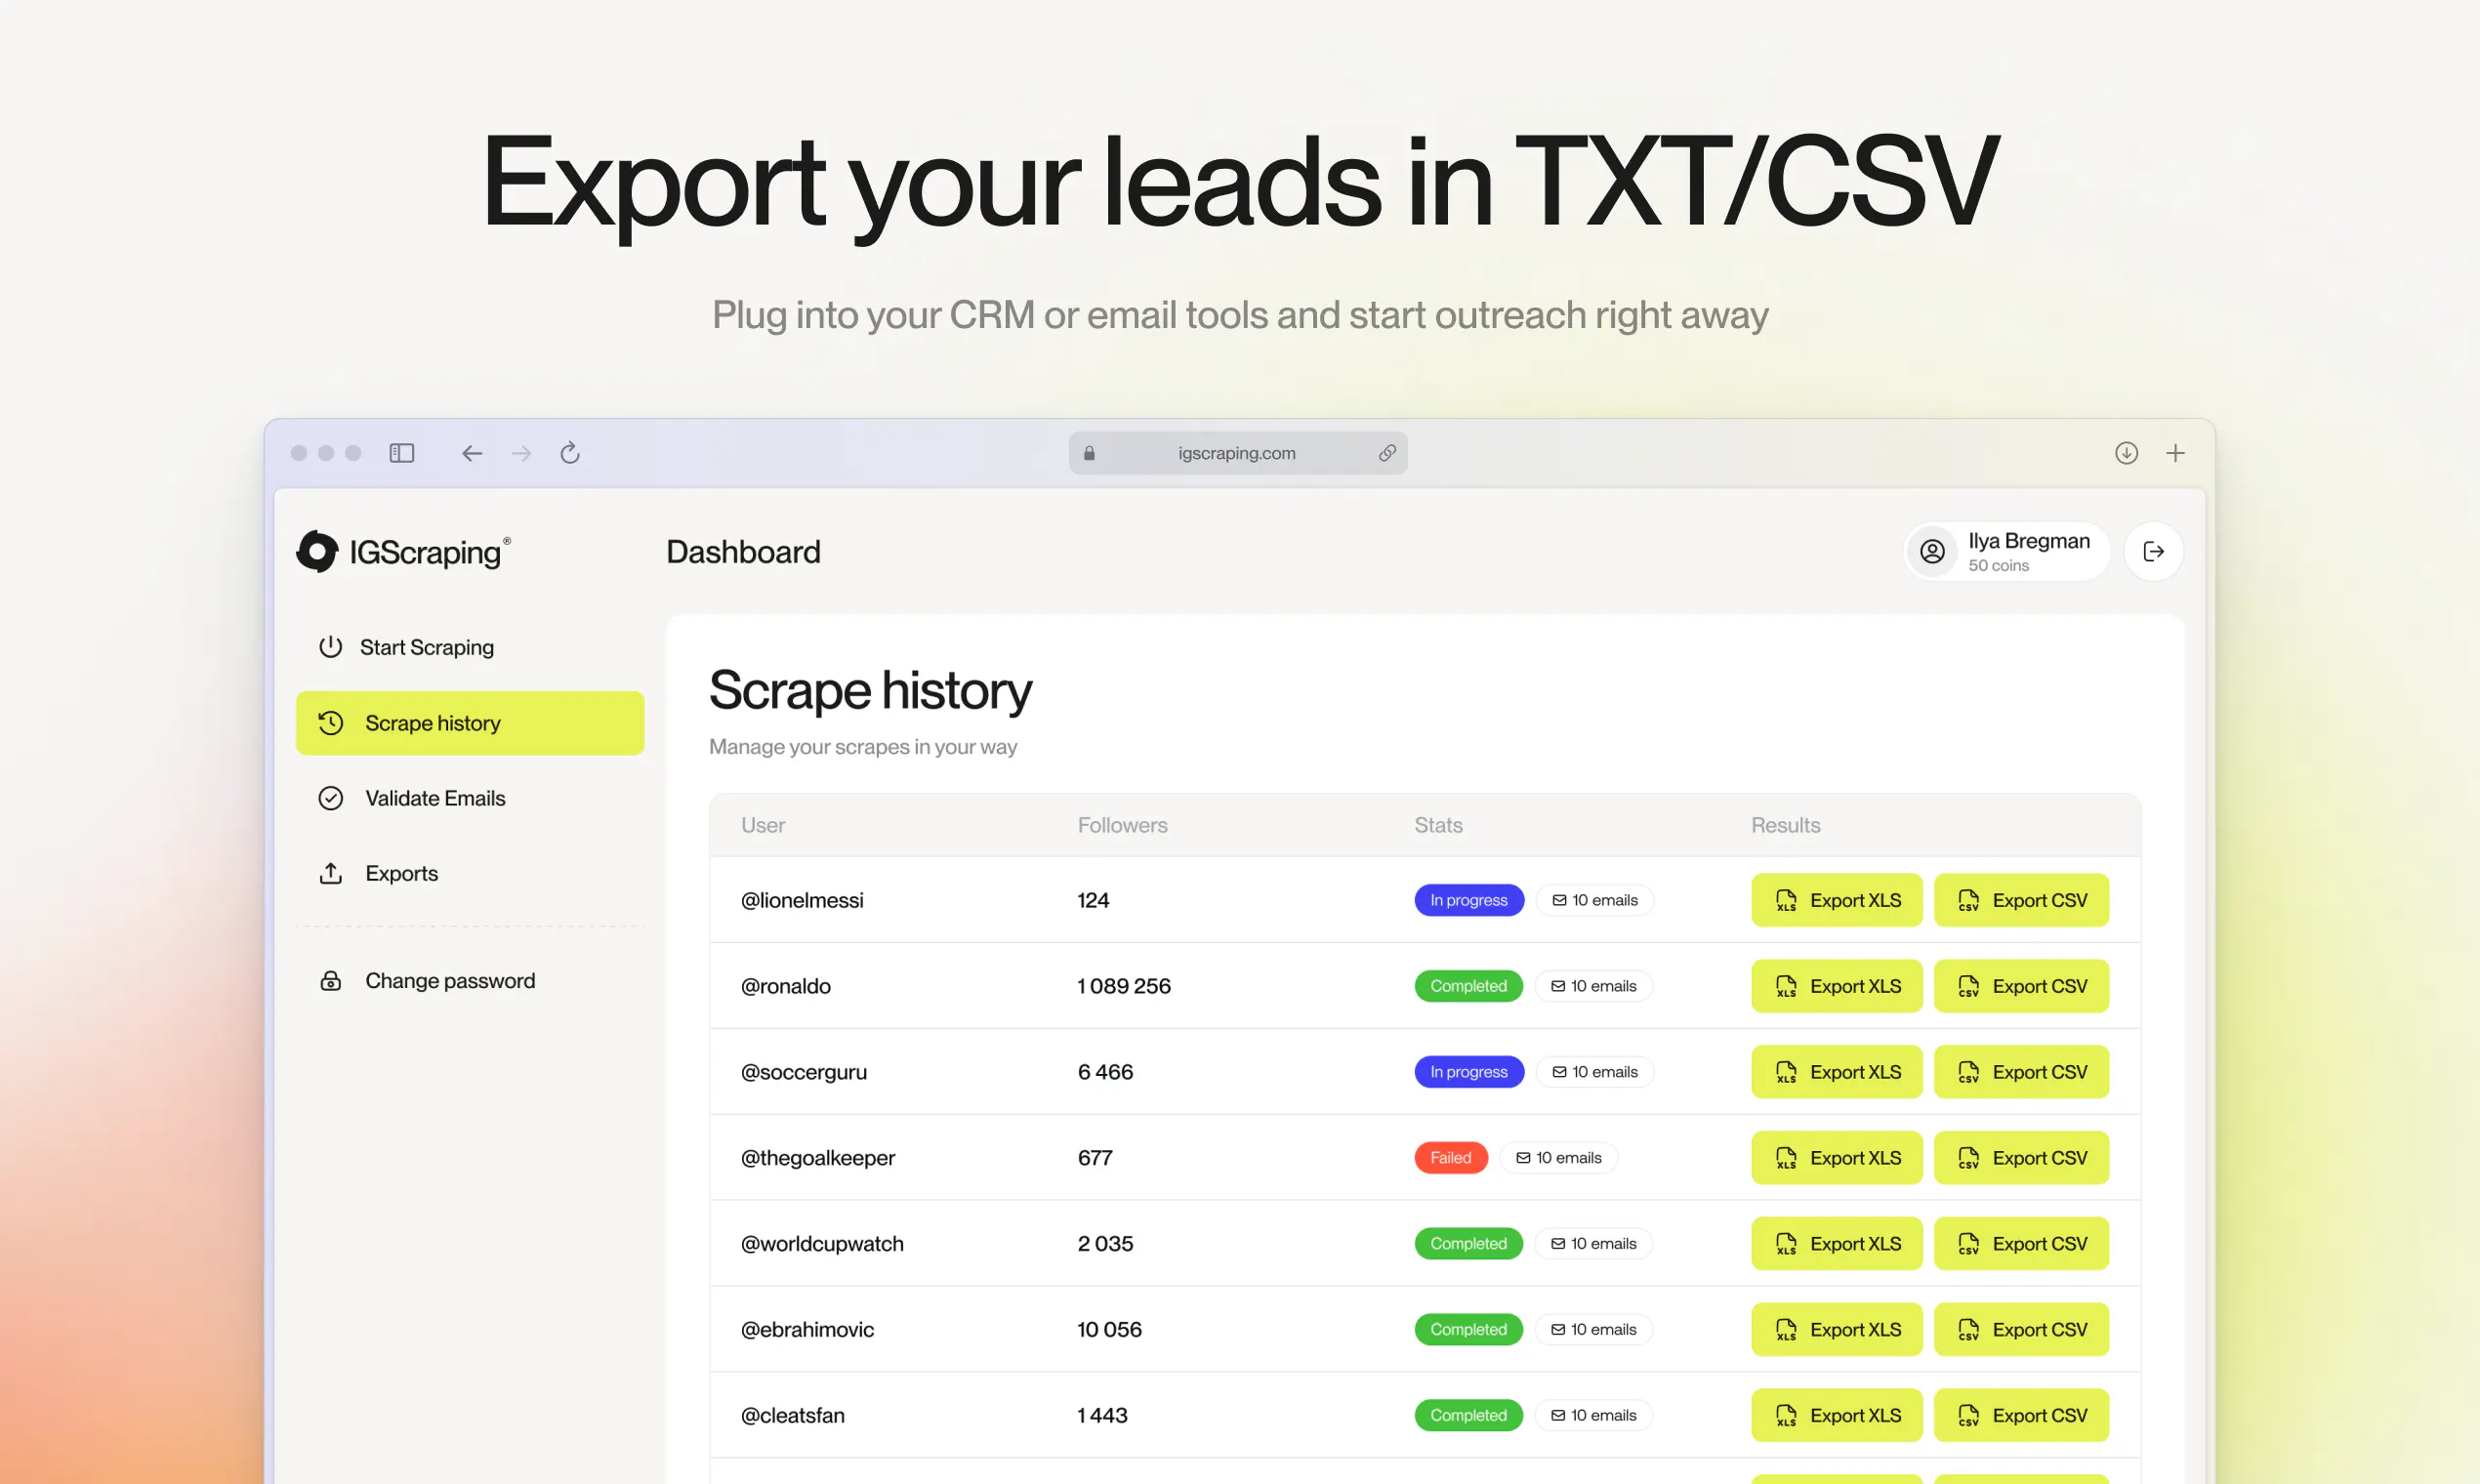2480x1484 pixels.
Task: Log out using the exit icon button
Action: tap(2153, 551)
